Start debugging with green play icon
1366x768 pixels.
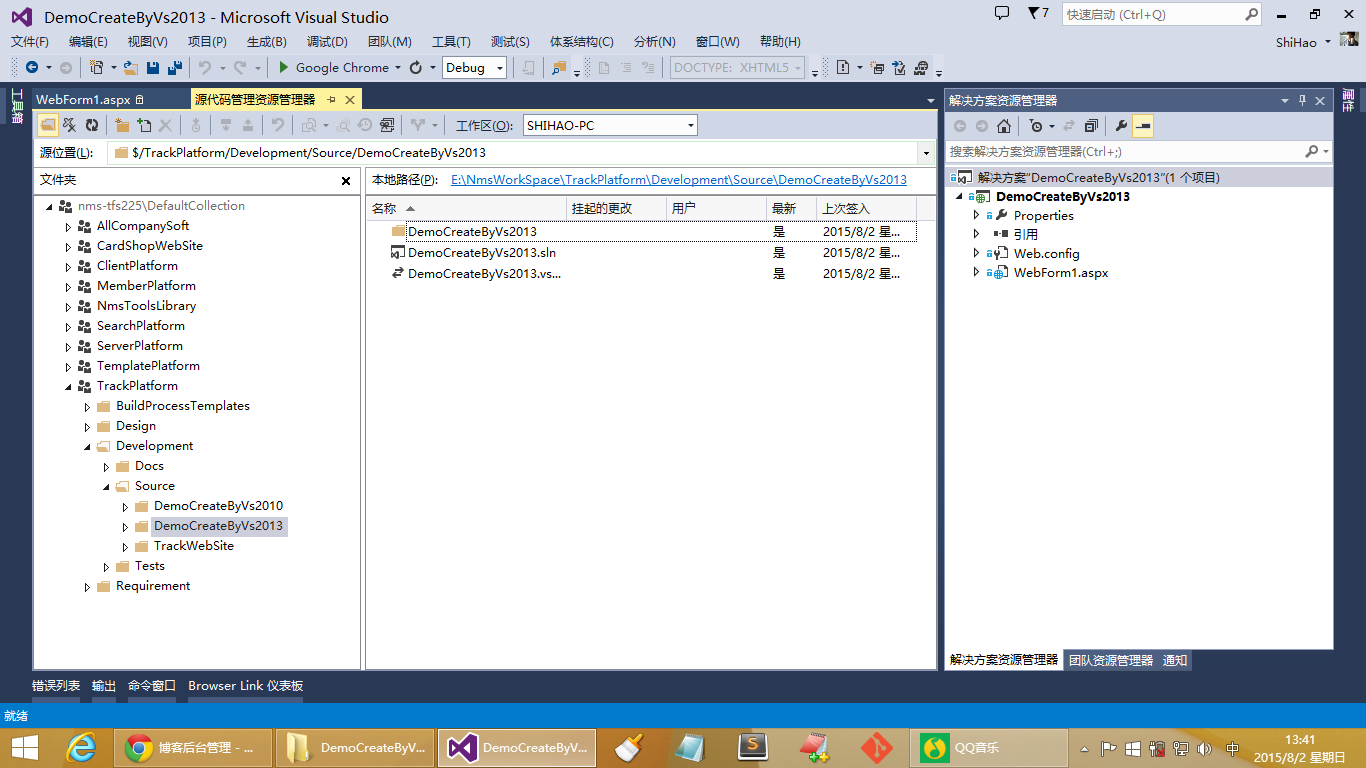(284, 67)
